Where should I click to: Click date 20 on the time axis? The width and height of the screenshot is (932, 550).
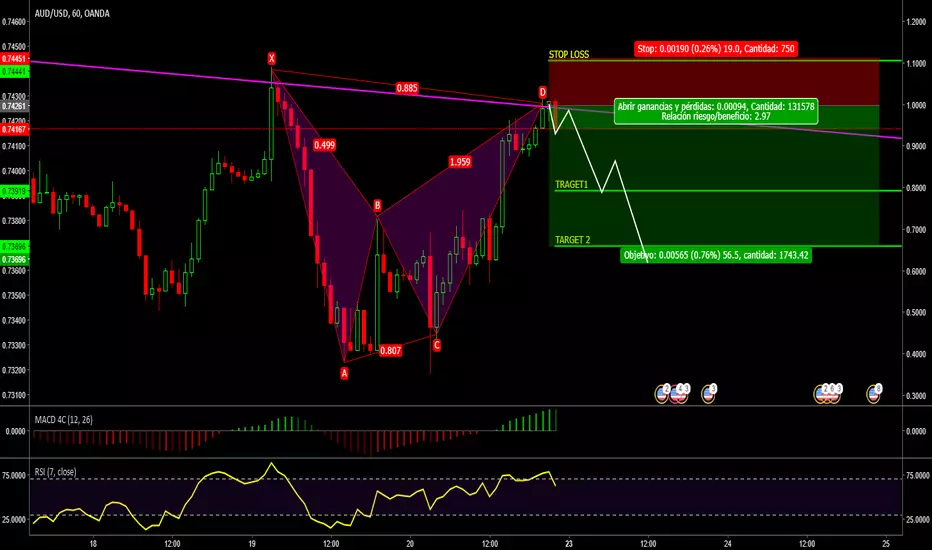pos(410,543)
